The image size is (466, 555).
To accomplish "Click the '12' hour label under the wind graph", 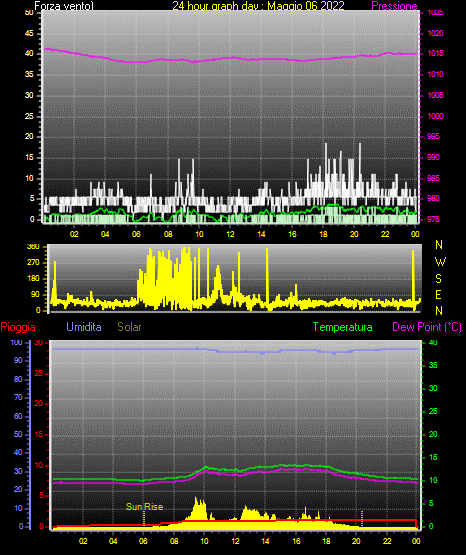I will click(230, 234).
